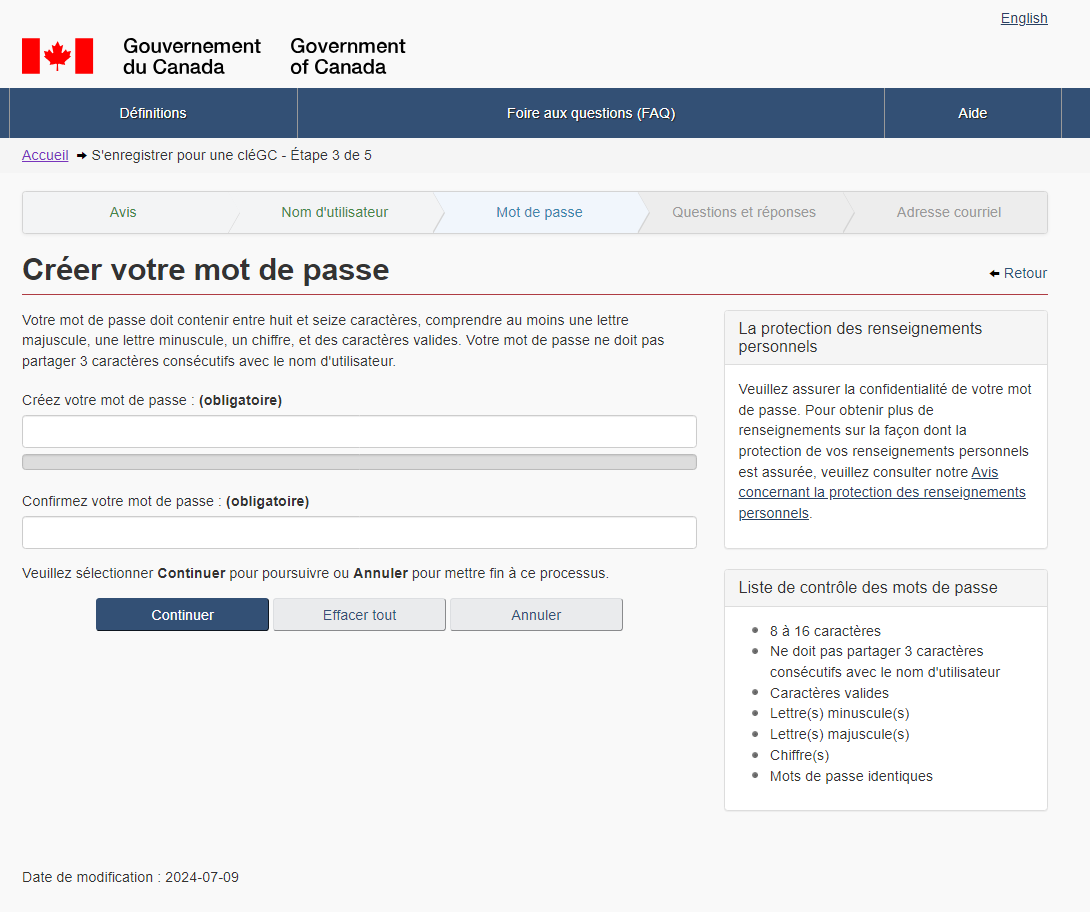The image size is (1090, 912).
Task: Open the privacy notice (Avis concernant la protection) link
Action: [x=882, y=492]
